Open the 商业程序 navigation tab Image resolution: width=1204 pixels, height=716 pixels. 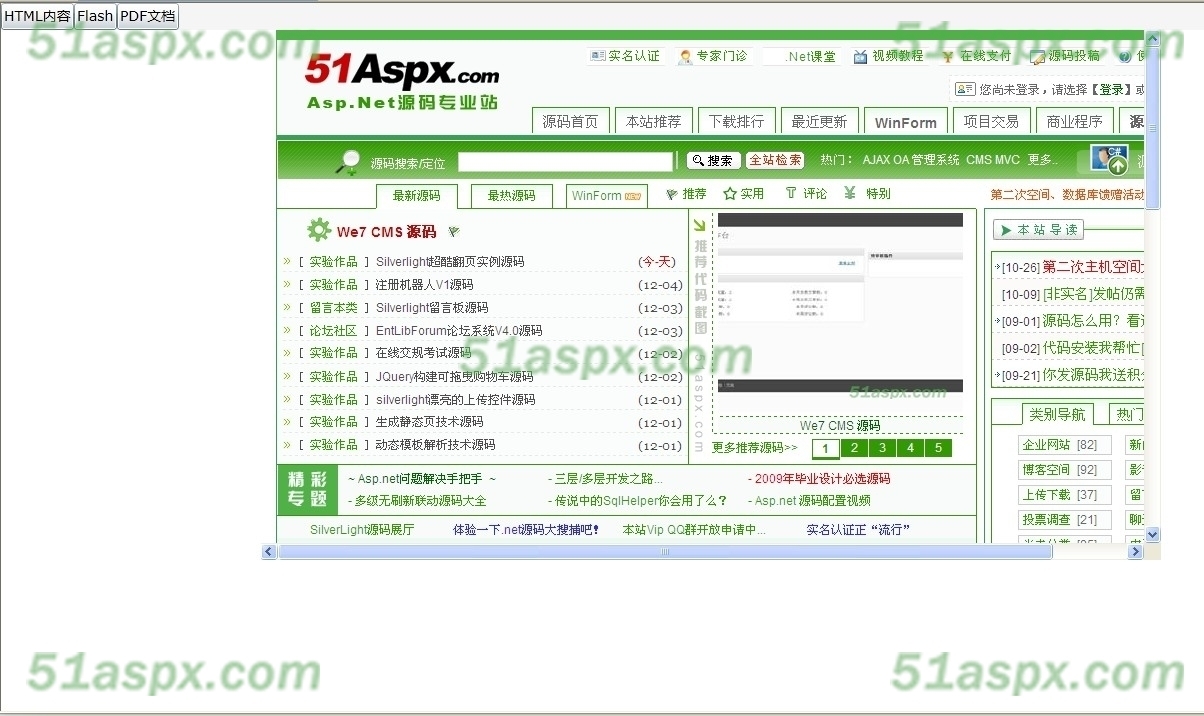[1074, 121]
